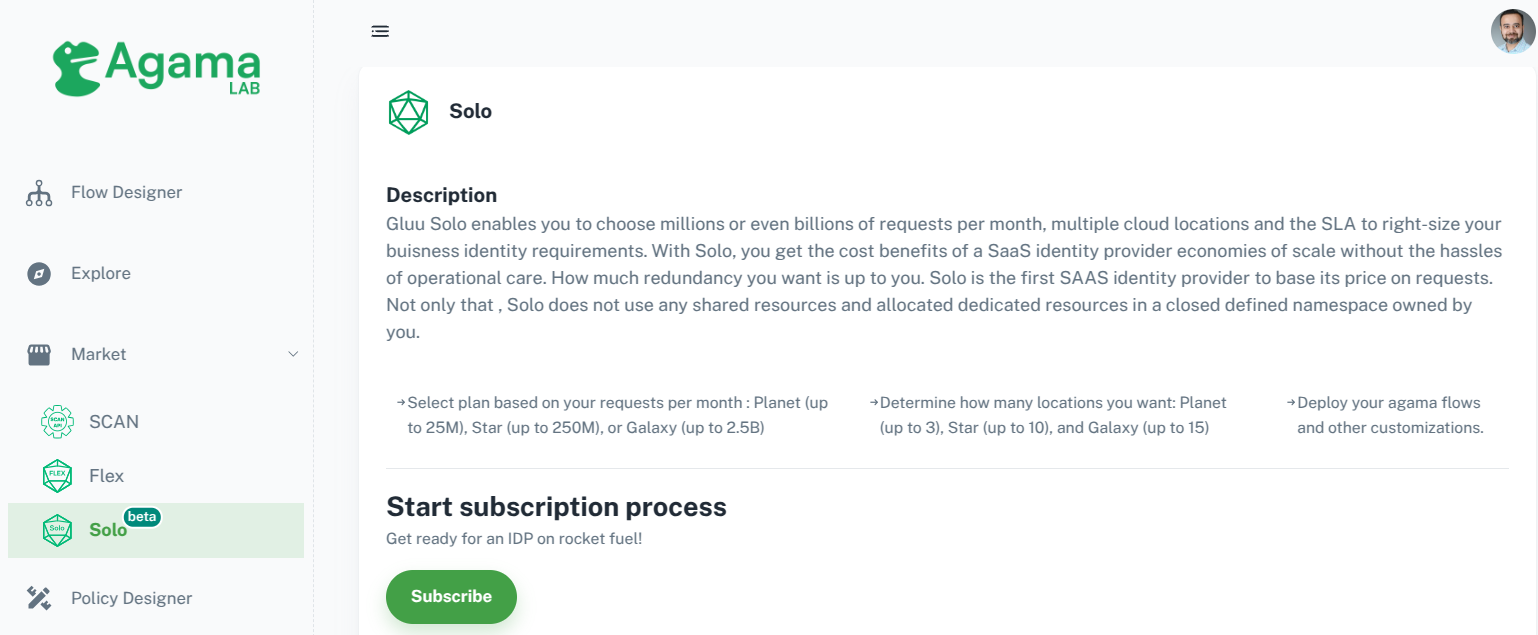Screen dimensions: 1538x635
Task: Click the Explore compass icon
Action: (x=39, y=274)
